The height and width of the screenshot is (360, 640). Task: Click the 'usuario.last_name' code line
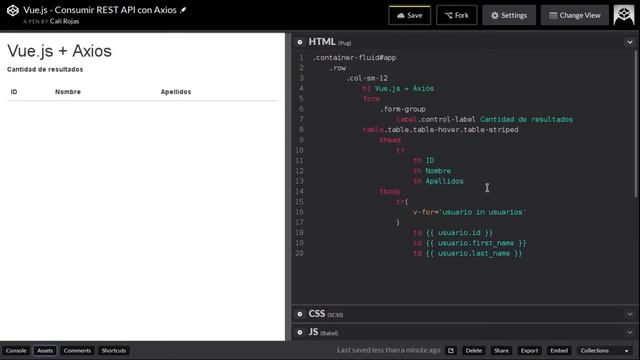[467, 253]
